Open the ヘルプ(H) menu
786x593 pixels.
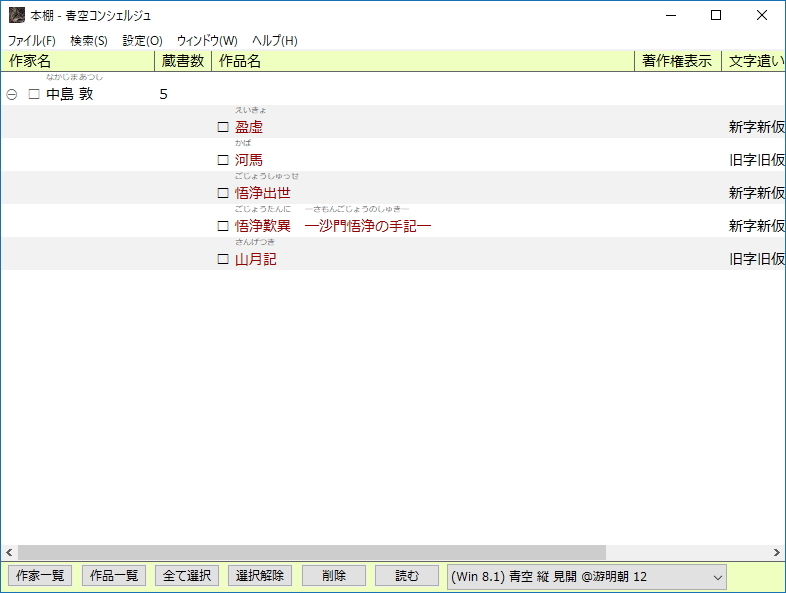point(275,41)
